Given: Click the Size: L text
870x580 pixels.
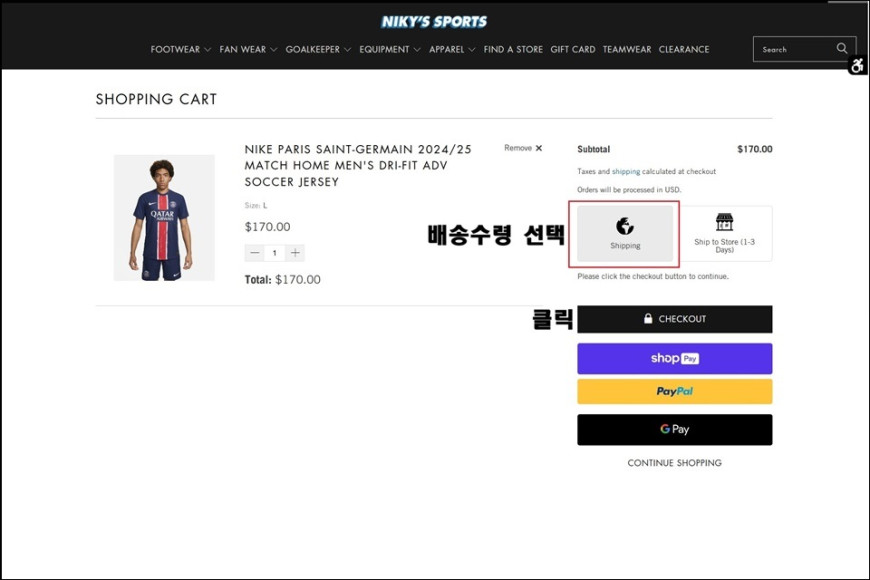Looking at the screenshot, I should pos(256,205).
